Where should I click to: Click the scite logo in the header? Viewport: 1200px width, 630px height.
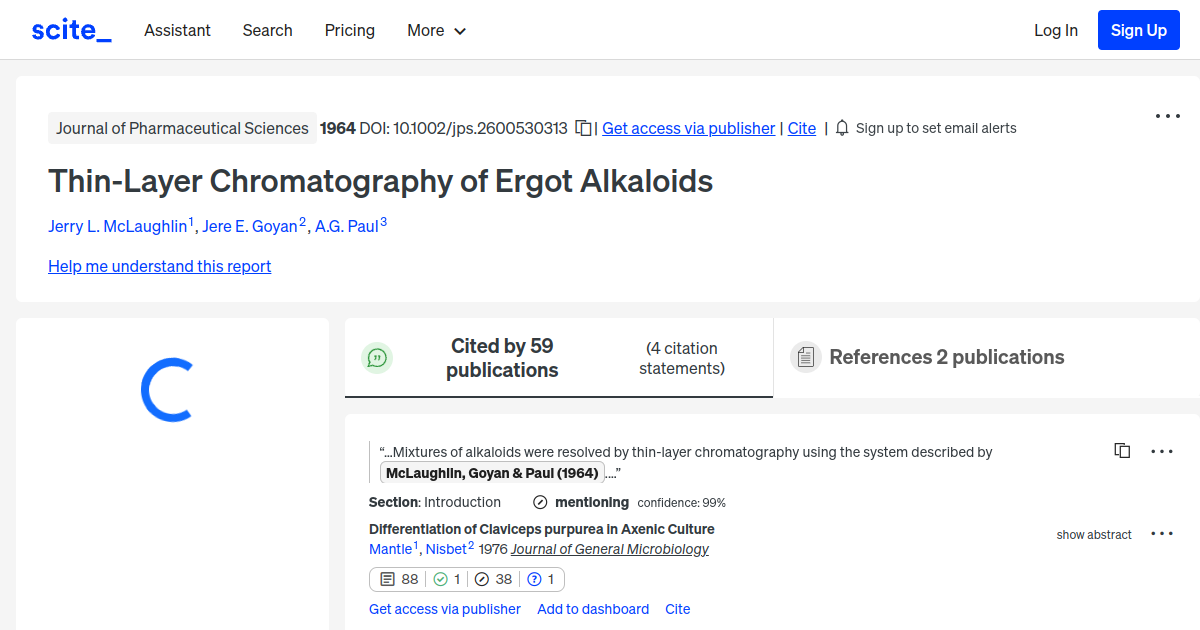(x=69, y=29)
